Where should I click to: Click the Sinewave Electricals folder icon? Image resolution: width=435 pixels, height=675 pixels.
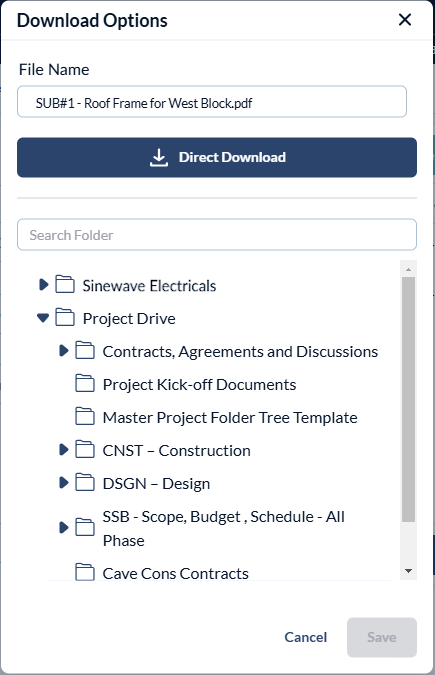(65, 284)
